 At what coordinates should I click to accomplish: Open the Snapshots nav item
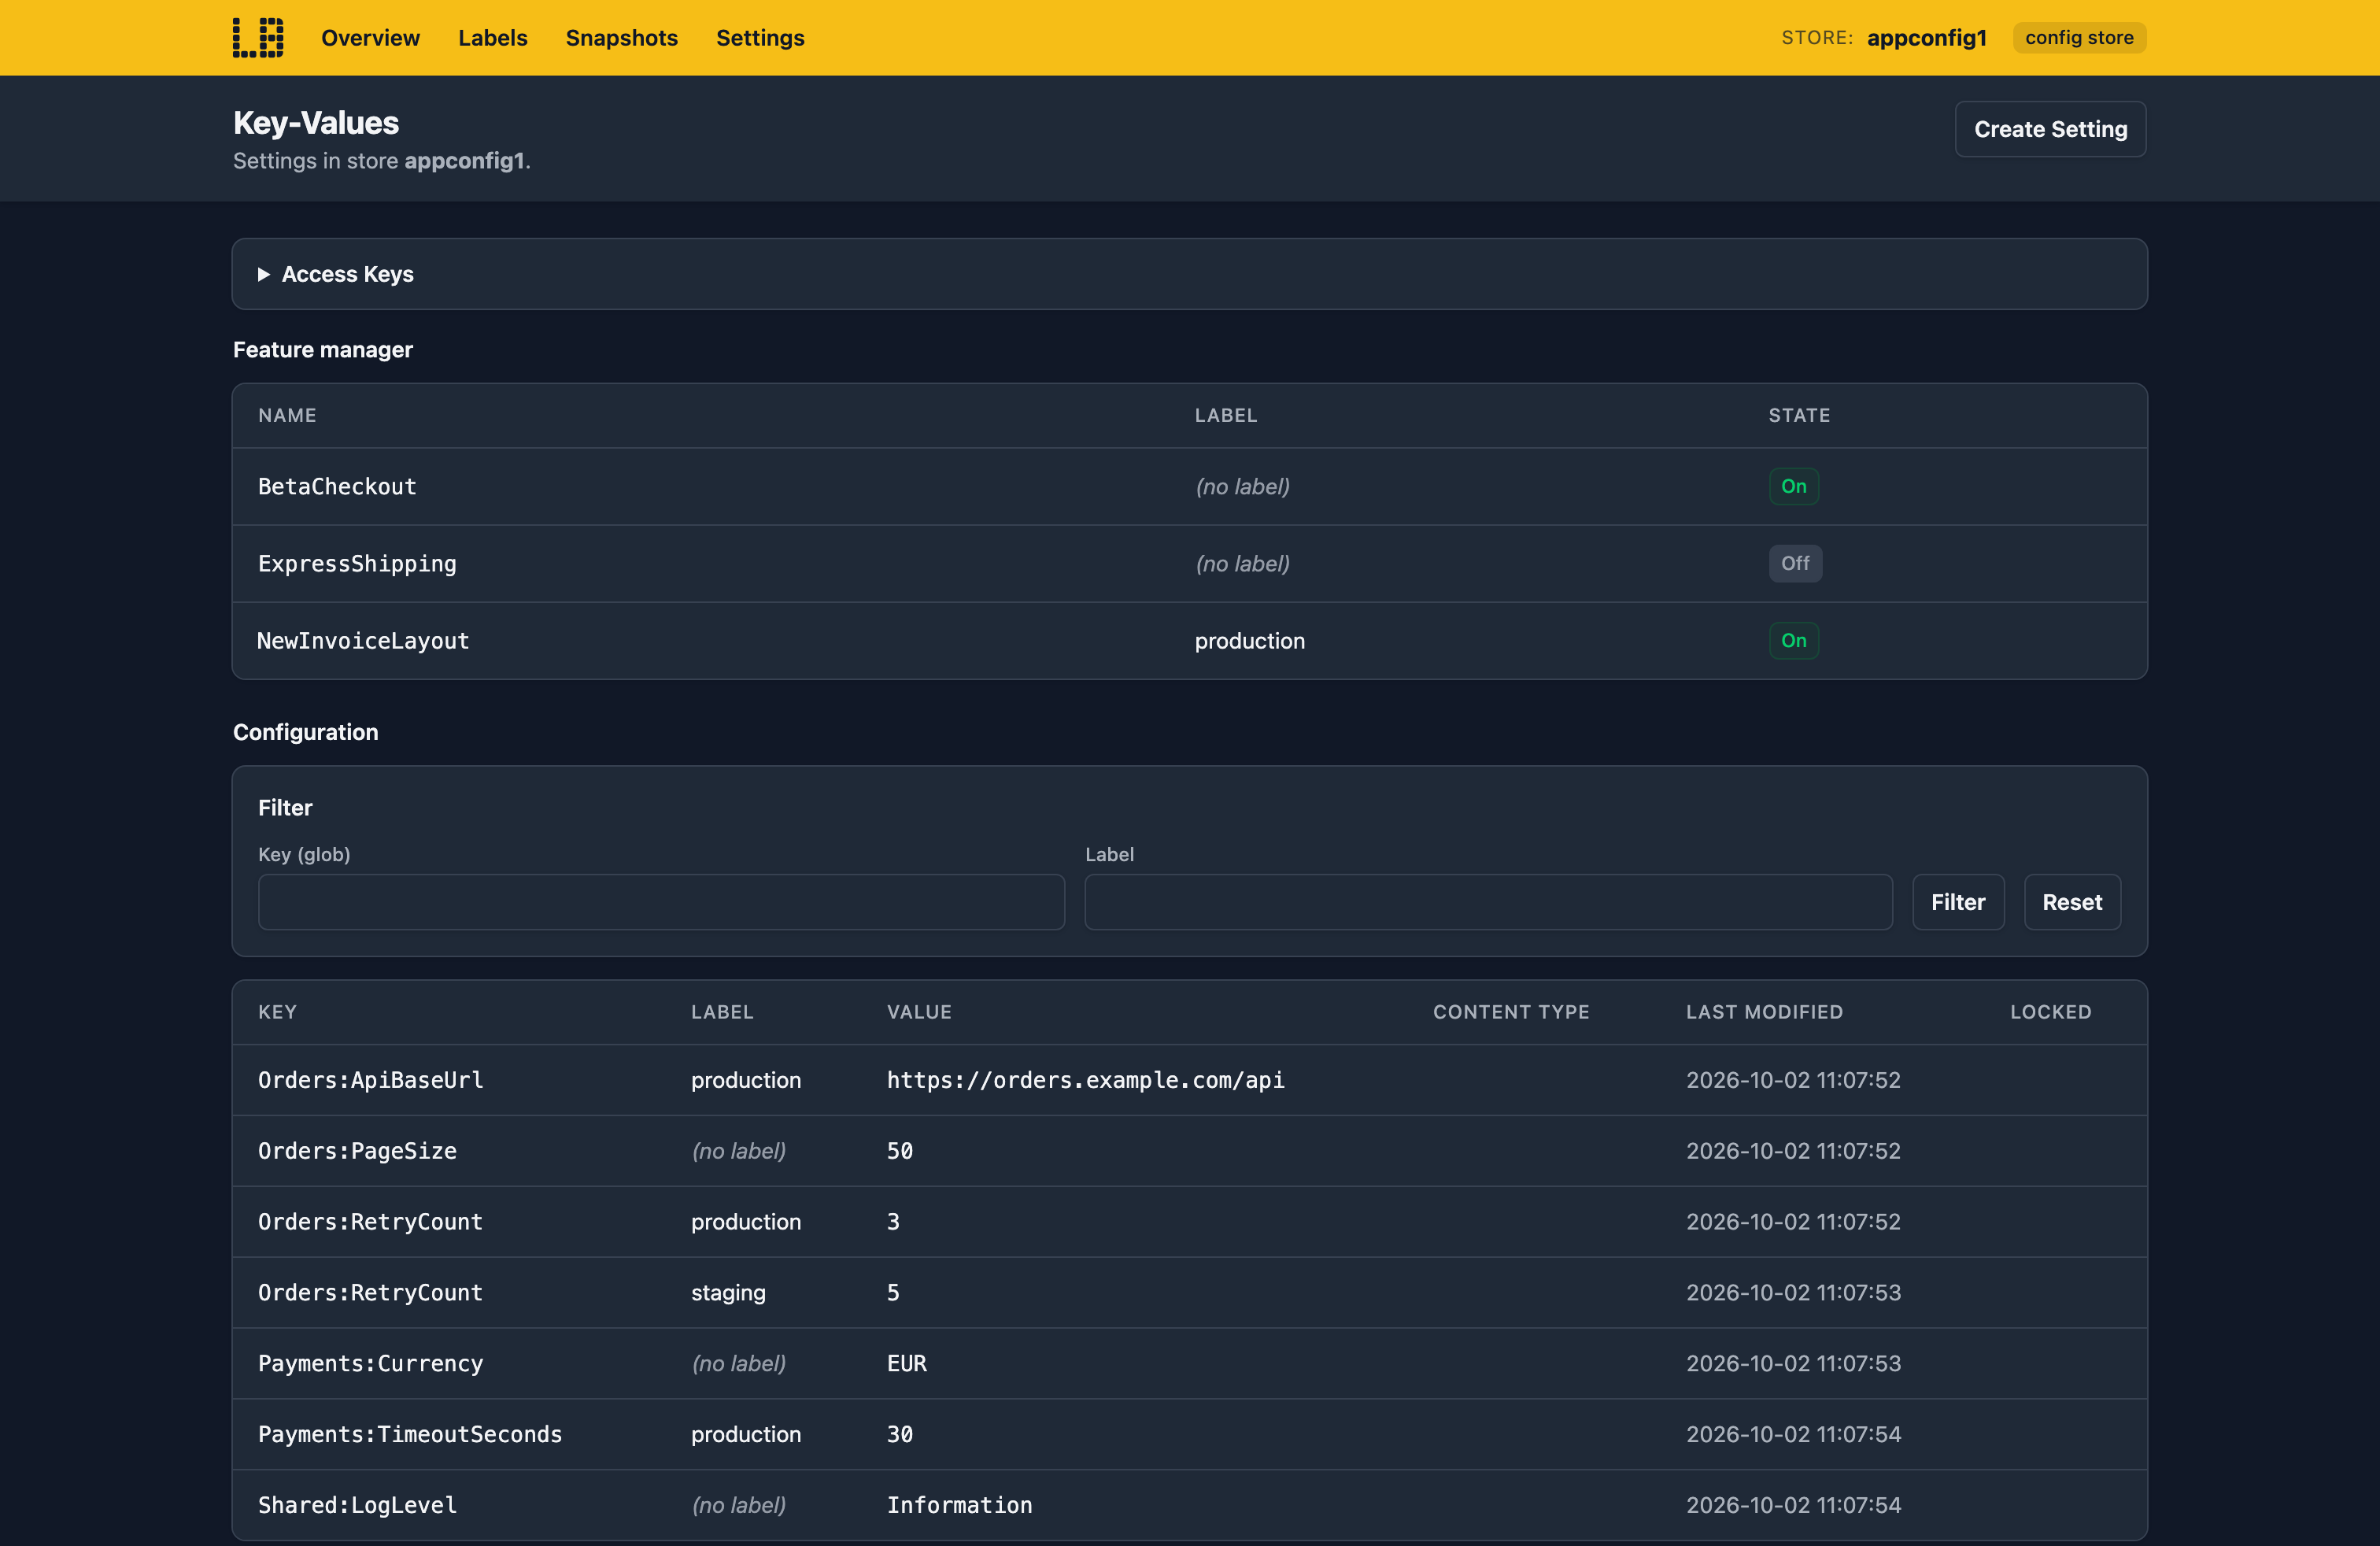tap(621, 38)
